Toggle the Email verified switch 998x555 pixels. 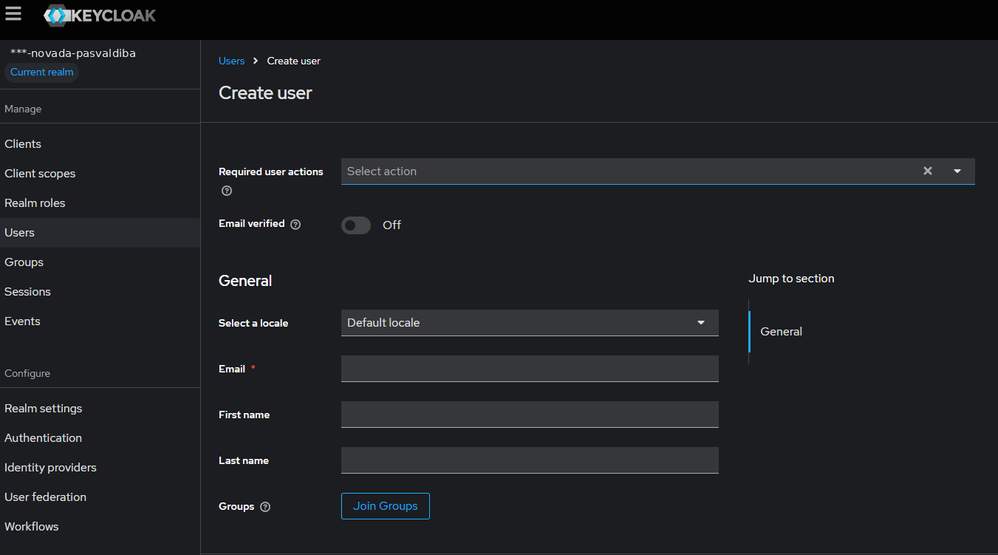click(356, 225)
